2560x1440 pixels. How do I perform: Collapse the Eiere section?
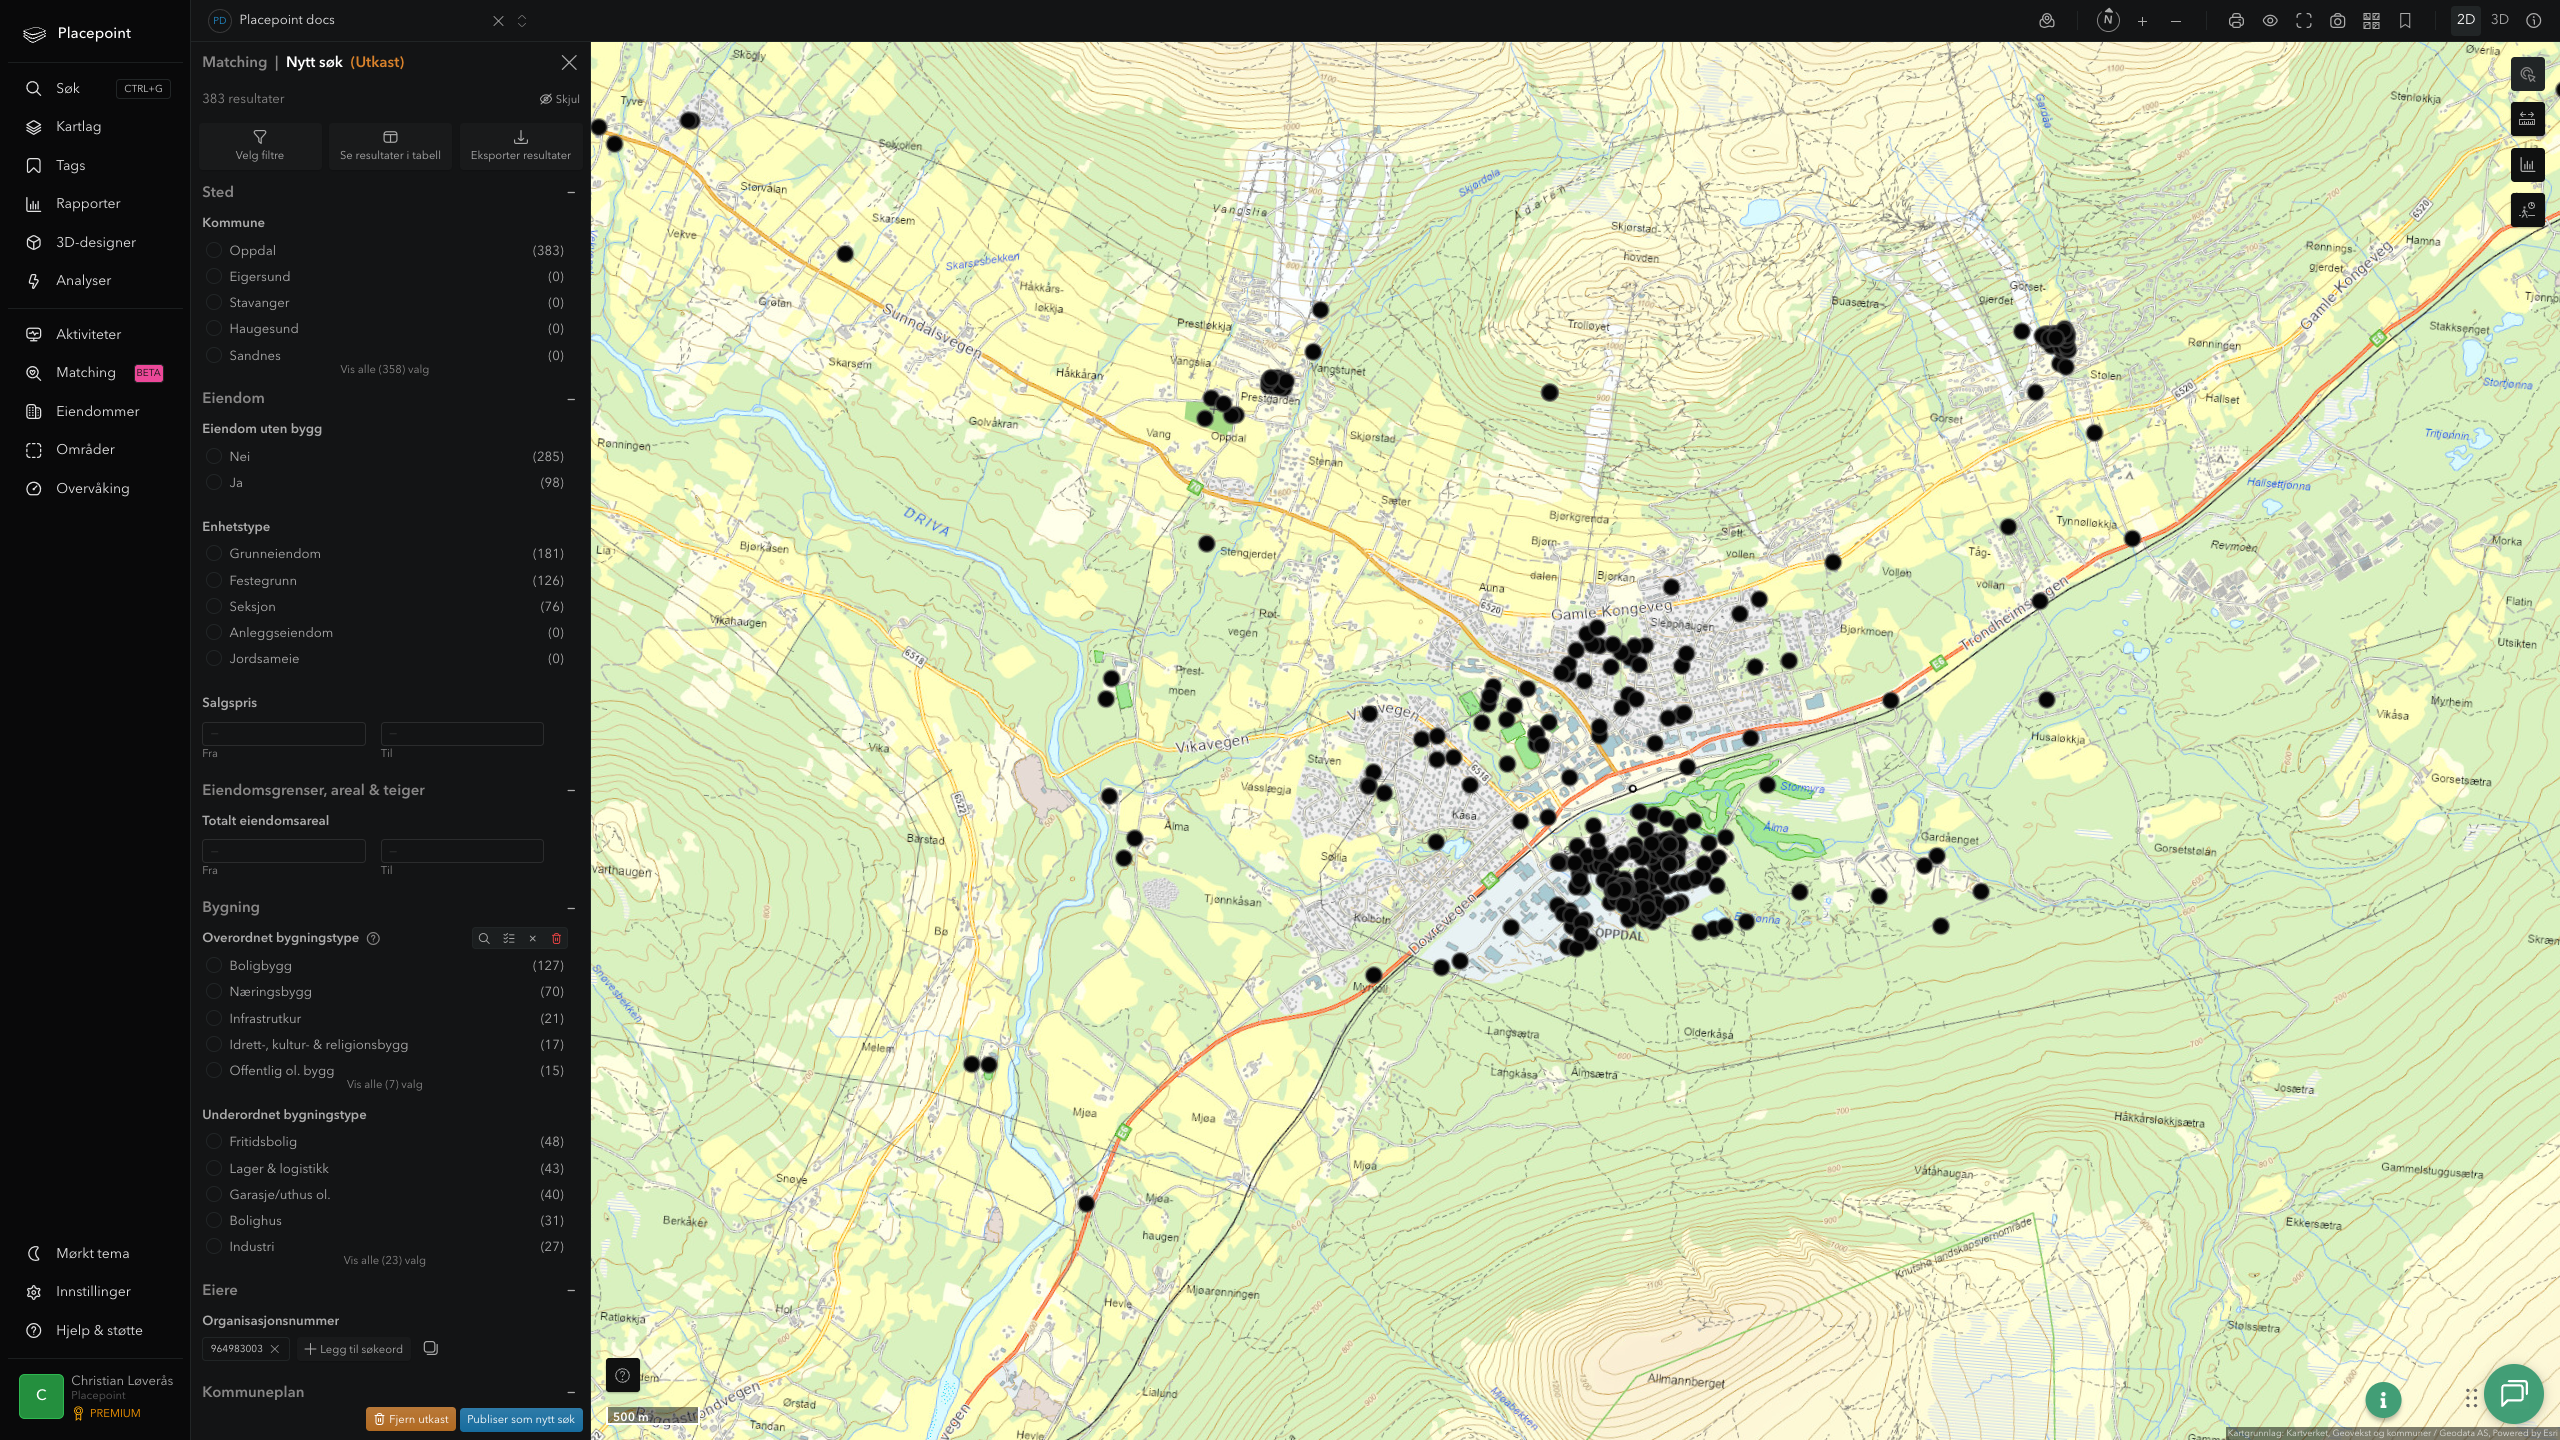coord(571,1290)
